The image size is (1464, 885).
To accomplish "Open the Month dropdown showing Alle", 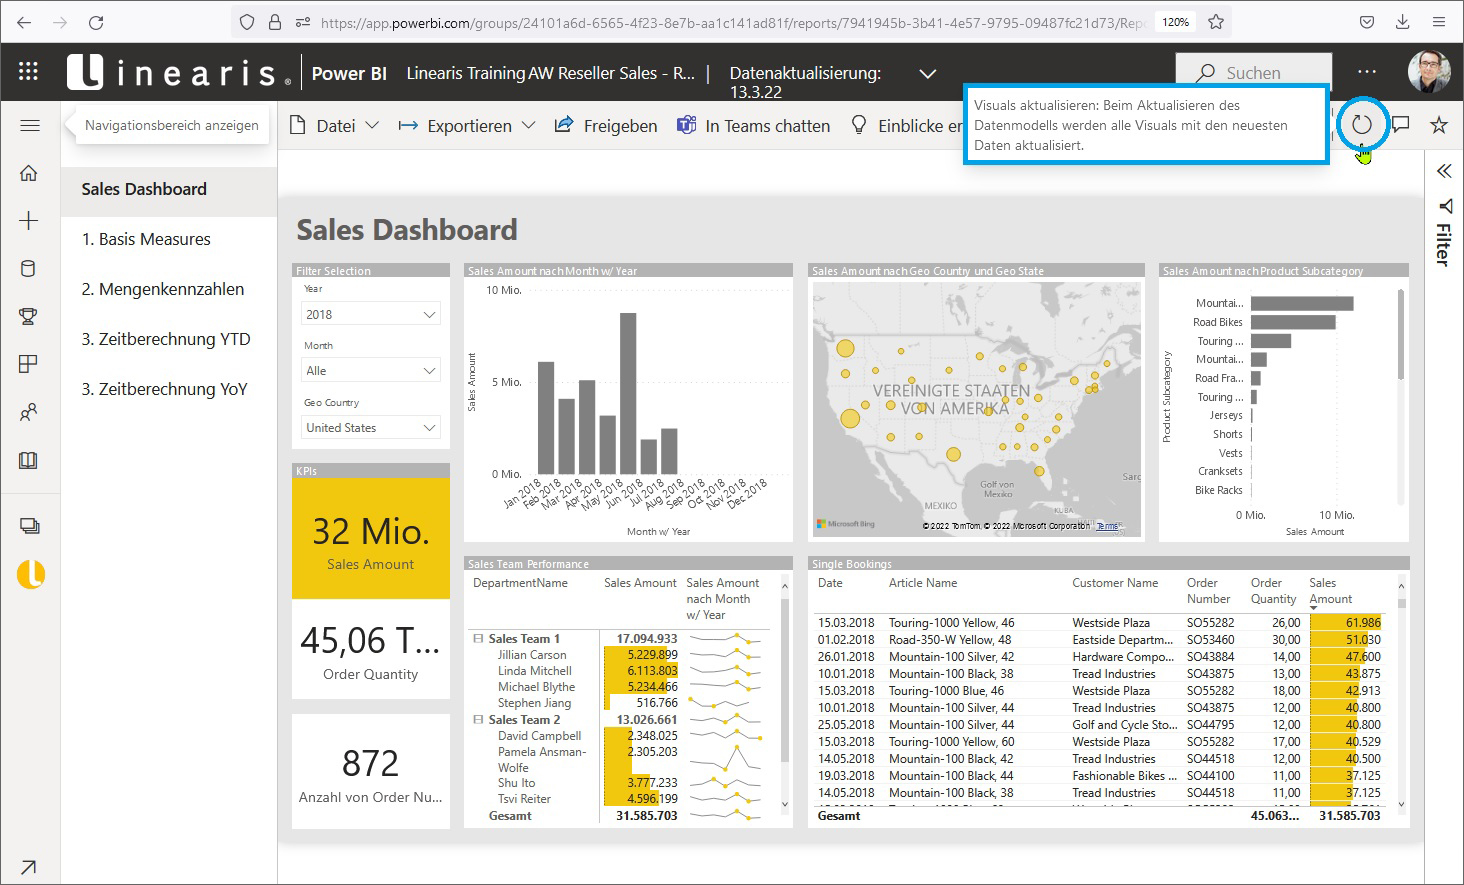I will tap(370, 369).
